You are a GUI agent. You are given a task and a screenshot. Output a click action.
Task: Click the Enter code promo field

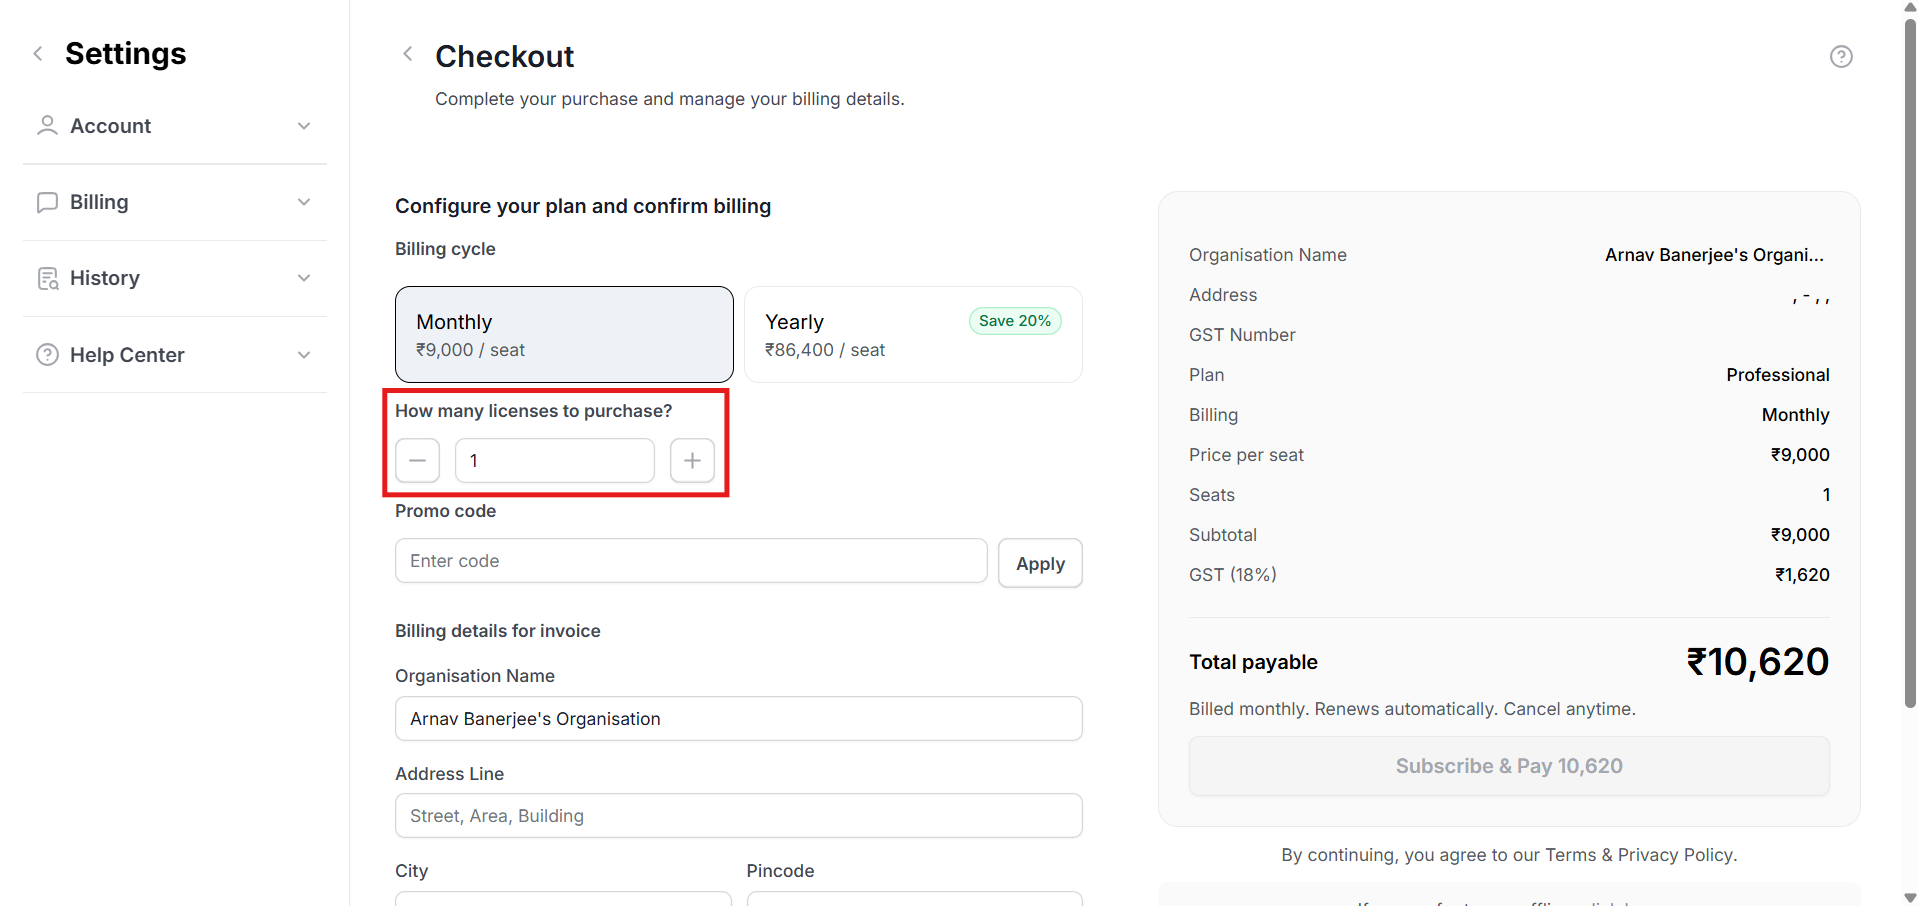(x=690, y=561)
